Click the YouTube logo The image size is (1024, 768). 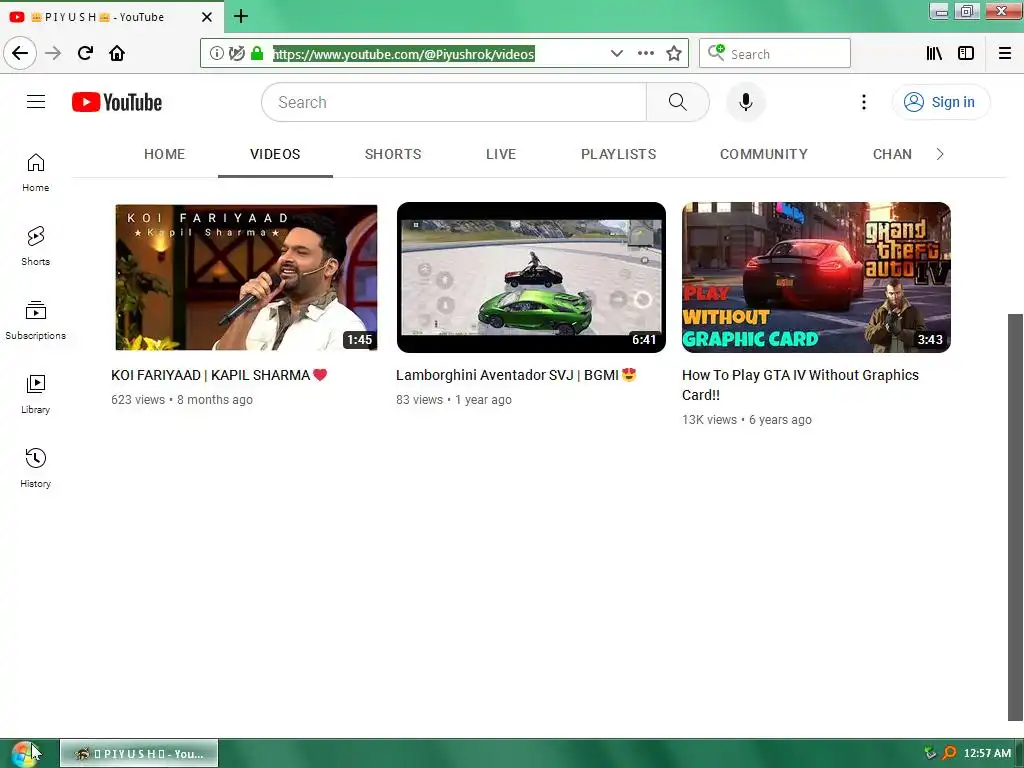117,102
